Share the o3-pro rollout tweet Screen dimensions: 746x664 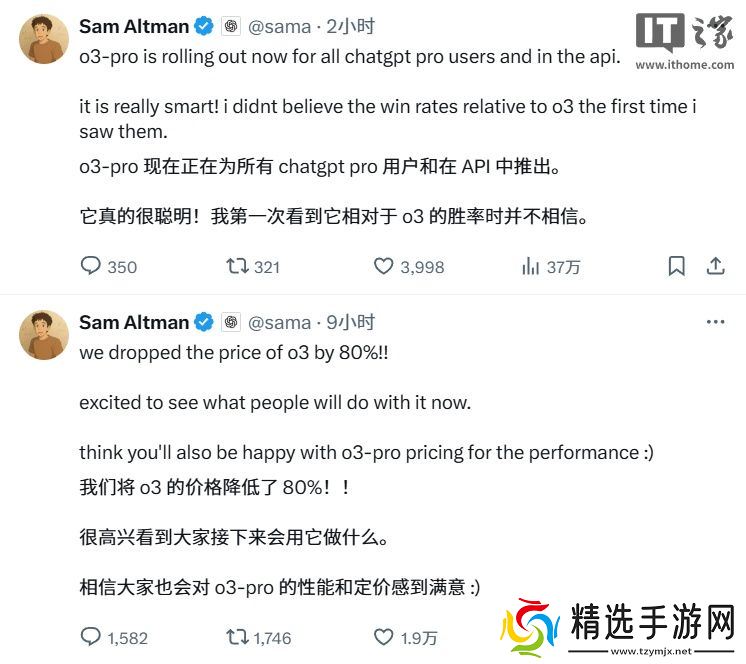tap(715, 266)
